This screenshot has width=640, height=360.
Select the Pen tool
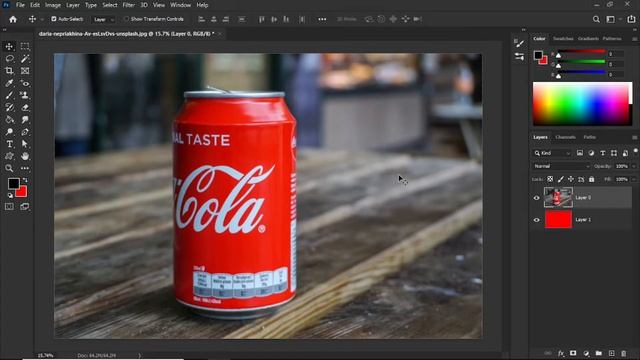pyautogui.click(x=25, y=132)
